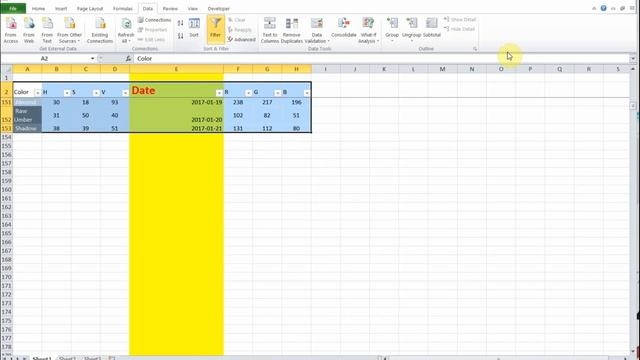Image resolution: width=640 pixels, height=360 pixels.
Task: Open the Page Layout tab
Action: click(x=90, y=9)
